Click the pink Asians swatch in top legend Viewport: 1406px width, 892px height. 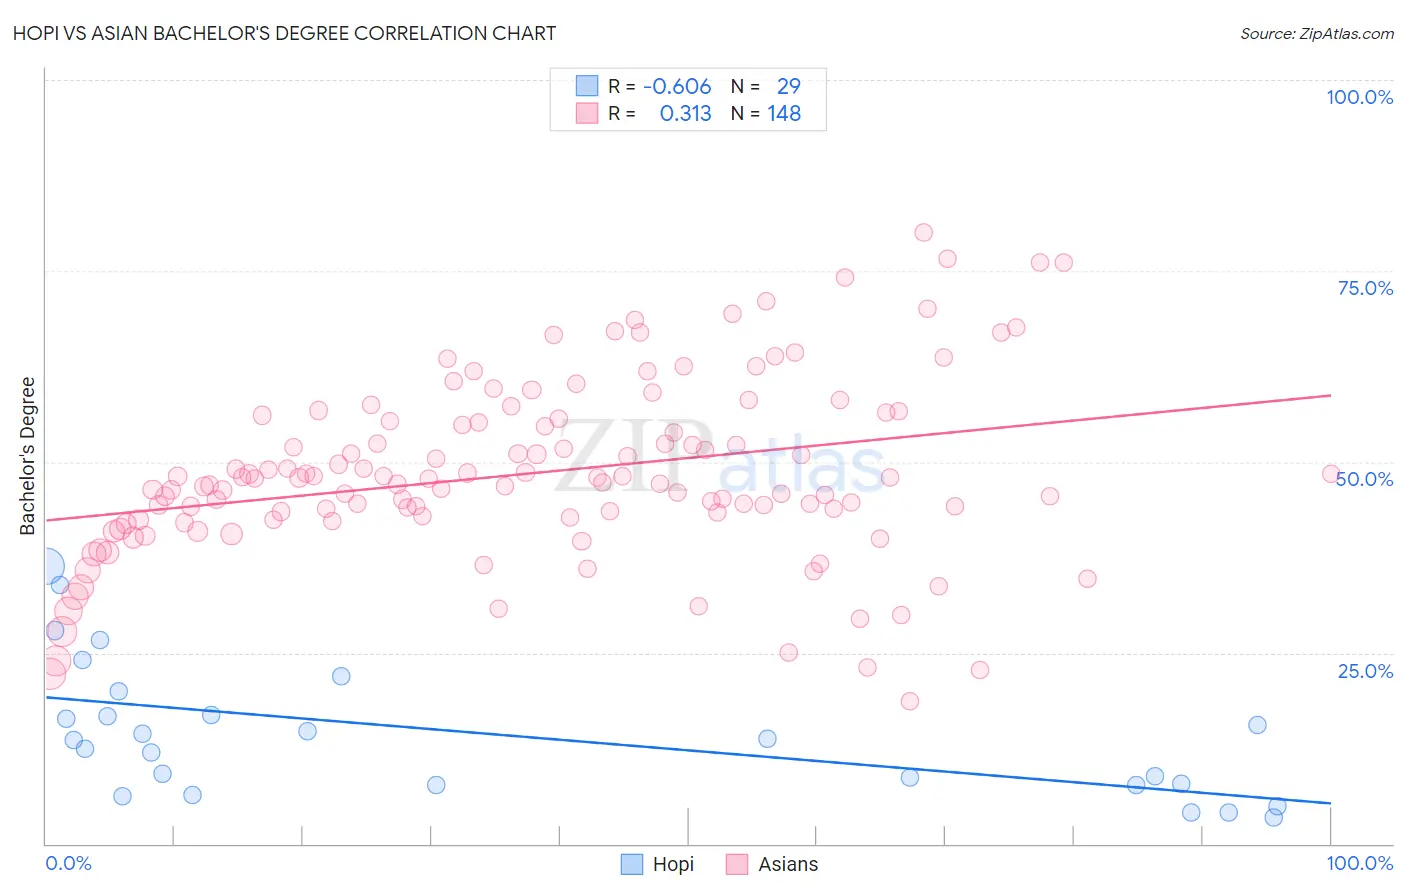point(586,113)
